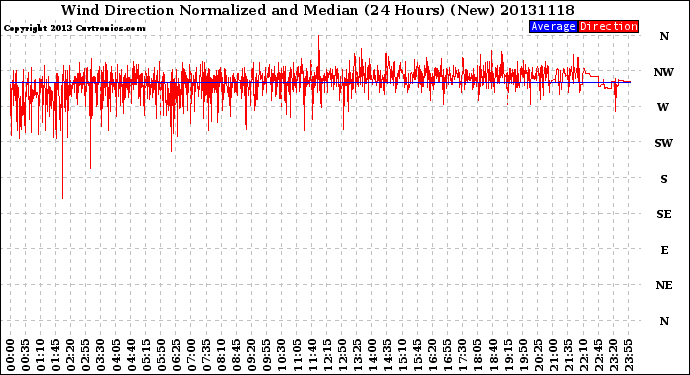
Task: Click the 12:50 time axis label
Action: (342, 355)
